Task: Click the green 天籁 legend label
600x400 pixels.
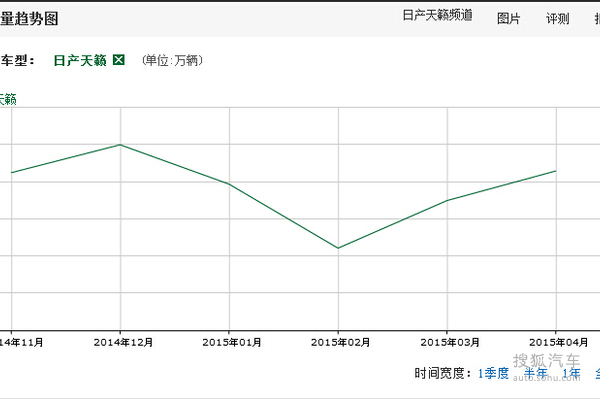Action: [8, 98]
